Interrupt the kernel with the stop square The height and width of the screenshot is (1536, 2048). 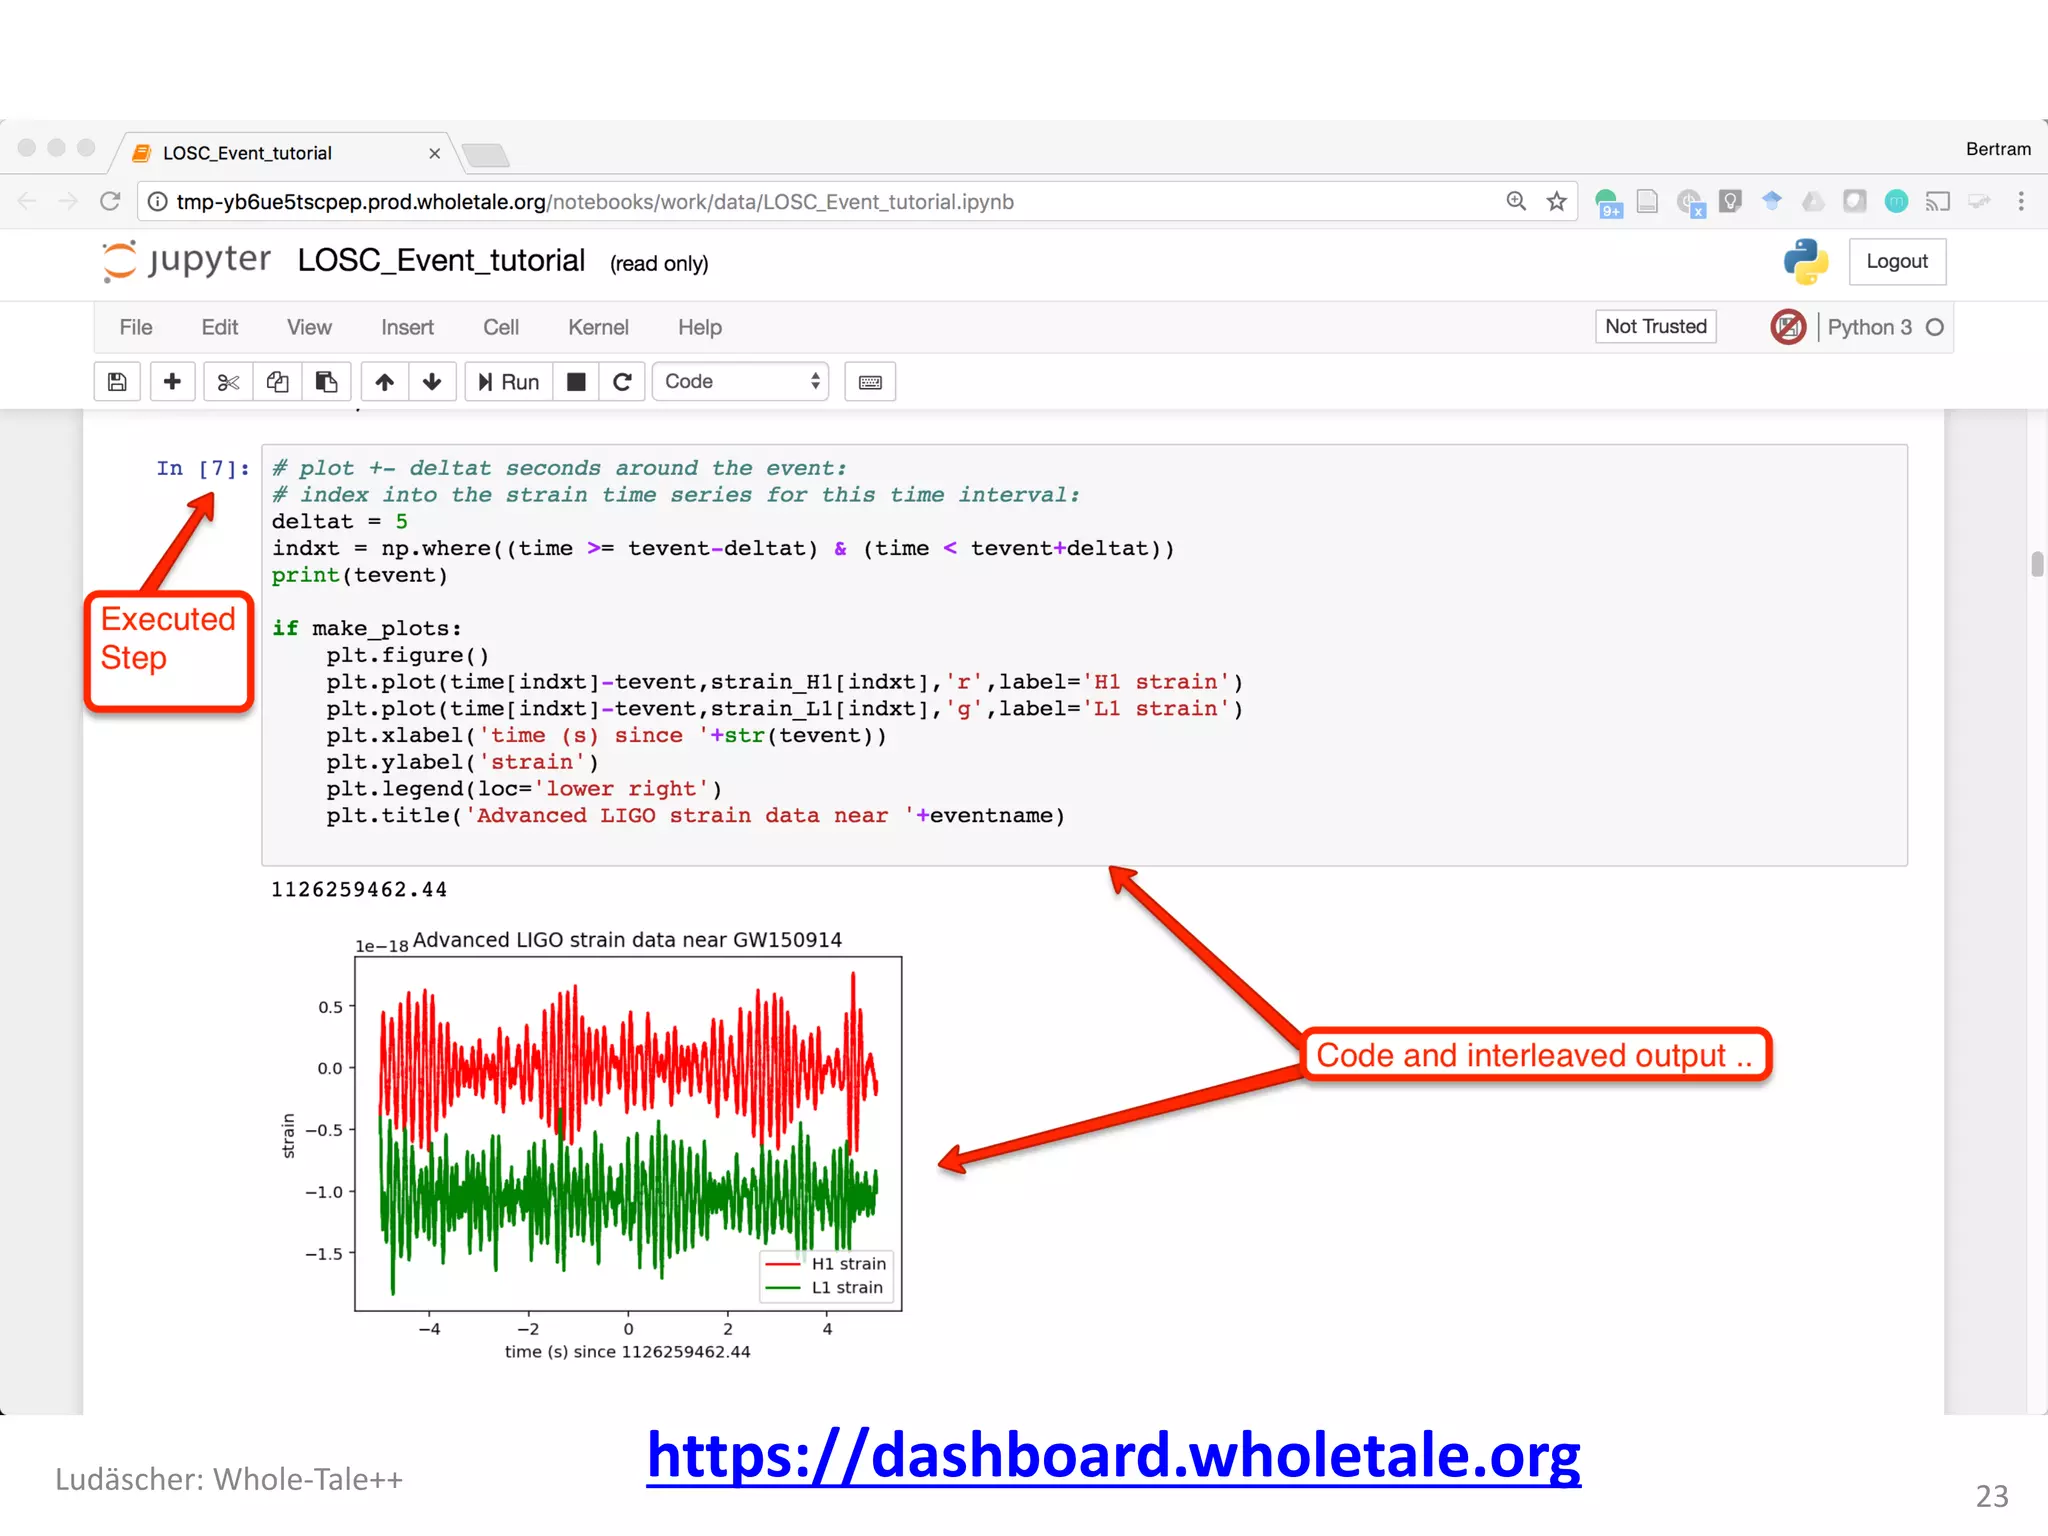click(576, 382)
